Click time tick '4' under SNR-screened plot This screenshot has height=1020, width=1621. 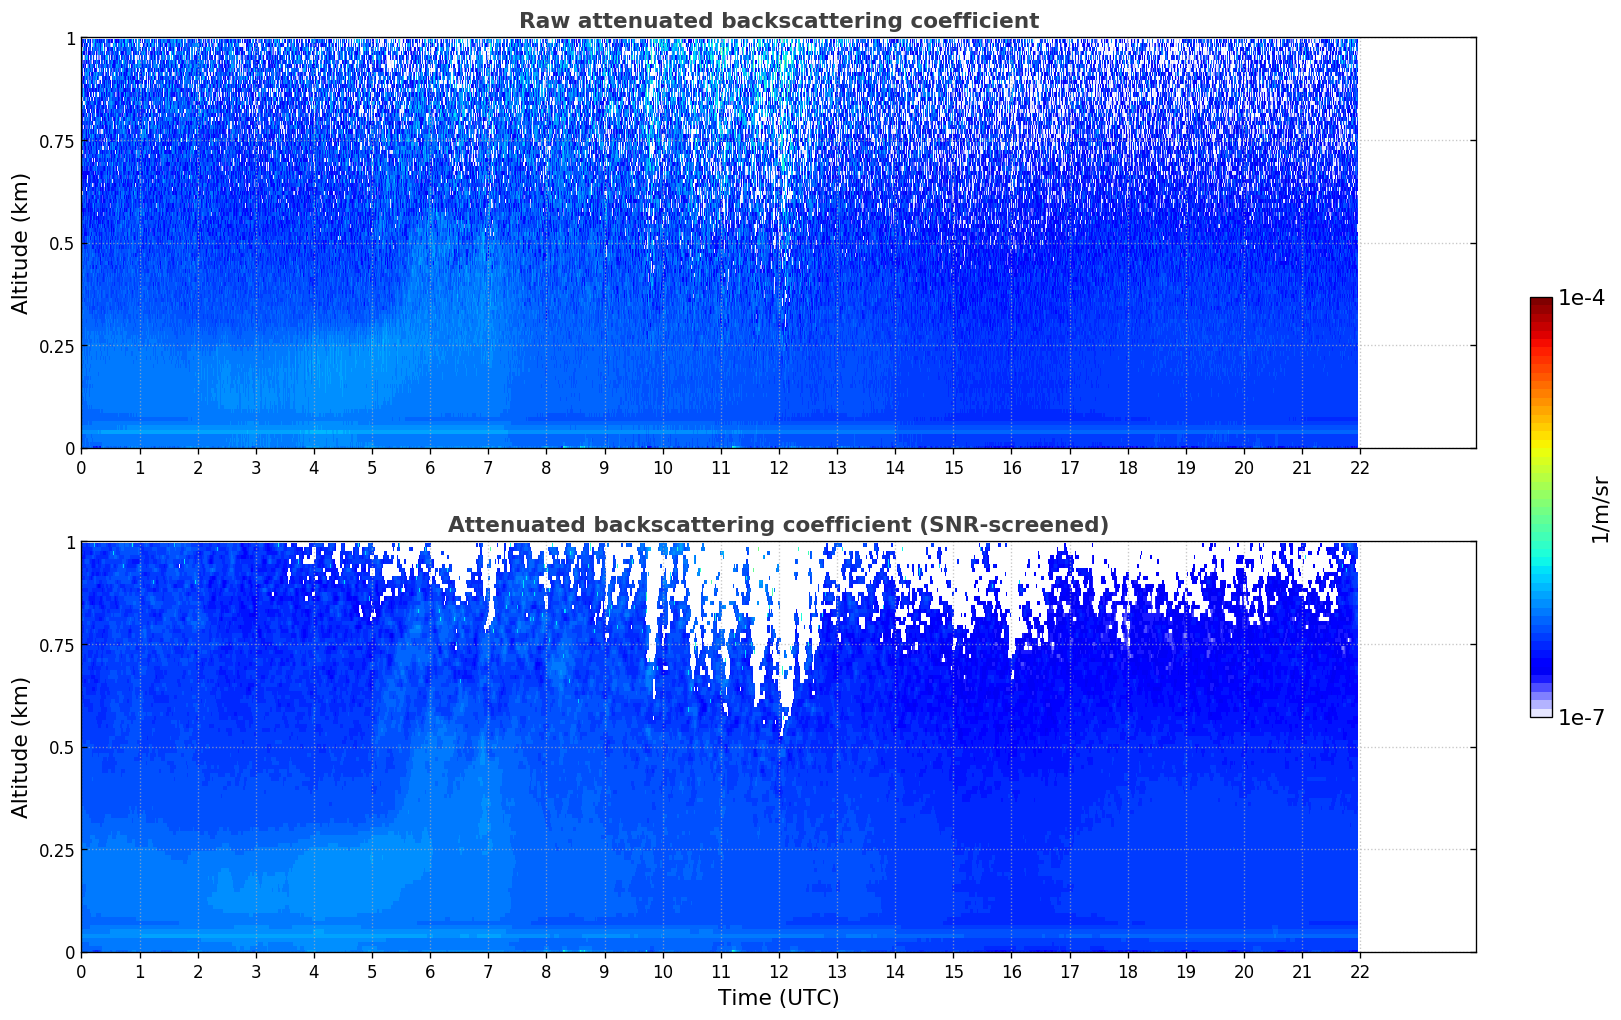pyautogui.click(x=314, y=971)
